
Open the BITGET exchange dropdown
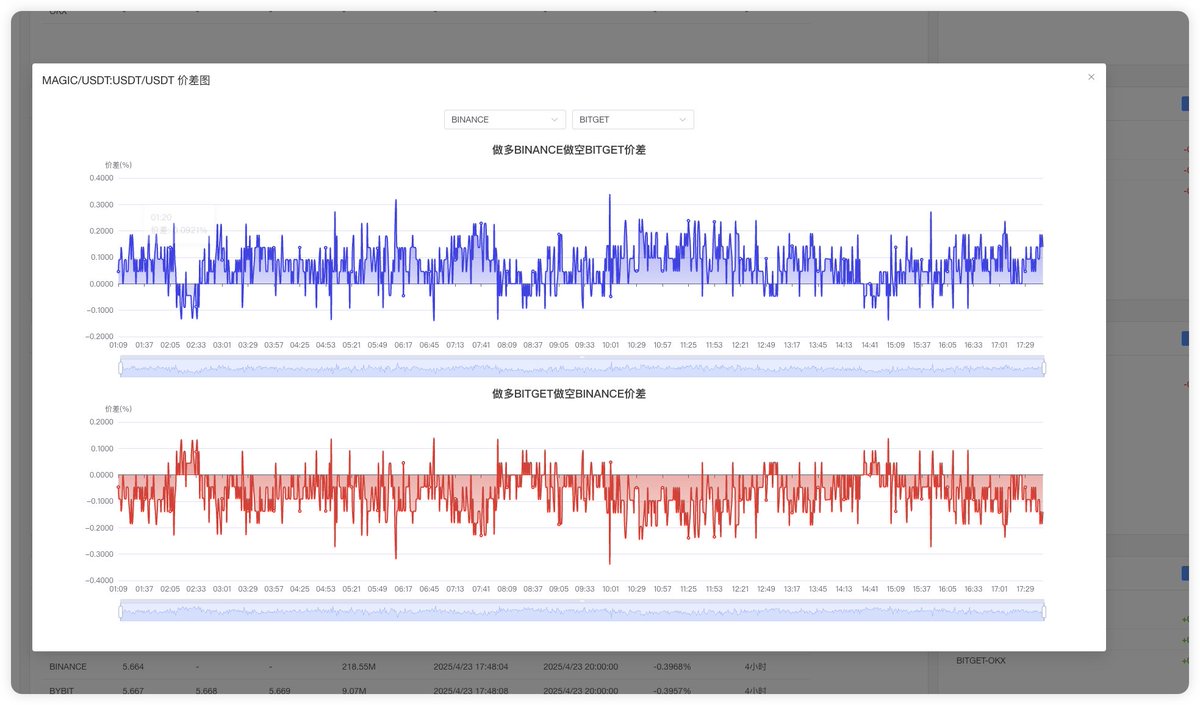click(x=632, y=120)
